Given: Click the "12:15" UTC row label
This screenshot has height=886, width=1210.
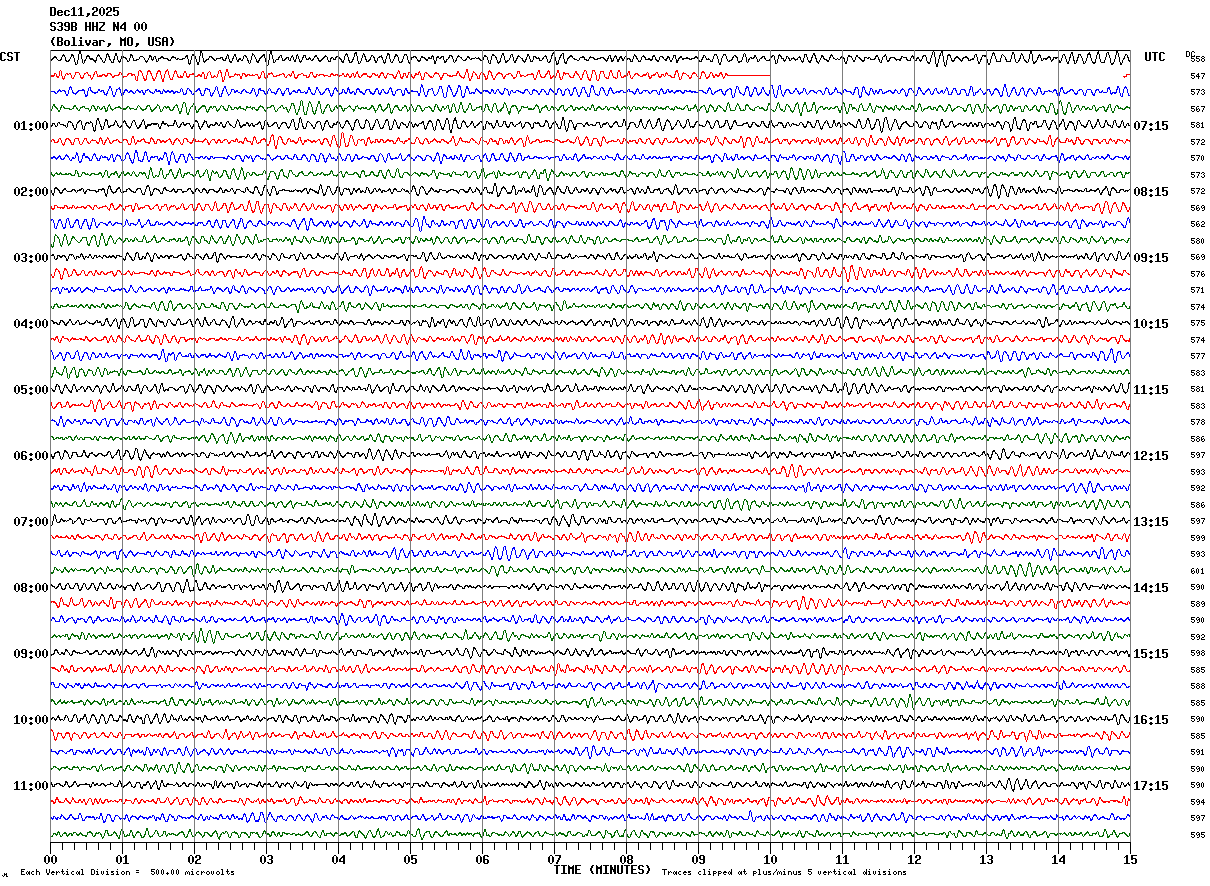Looking at the screenshot, I should click(x=1151, y=456).
